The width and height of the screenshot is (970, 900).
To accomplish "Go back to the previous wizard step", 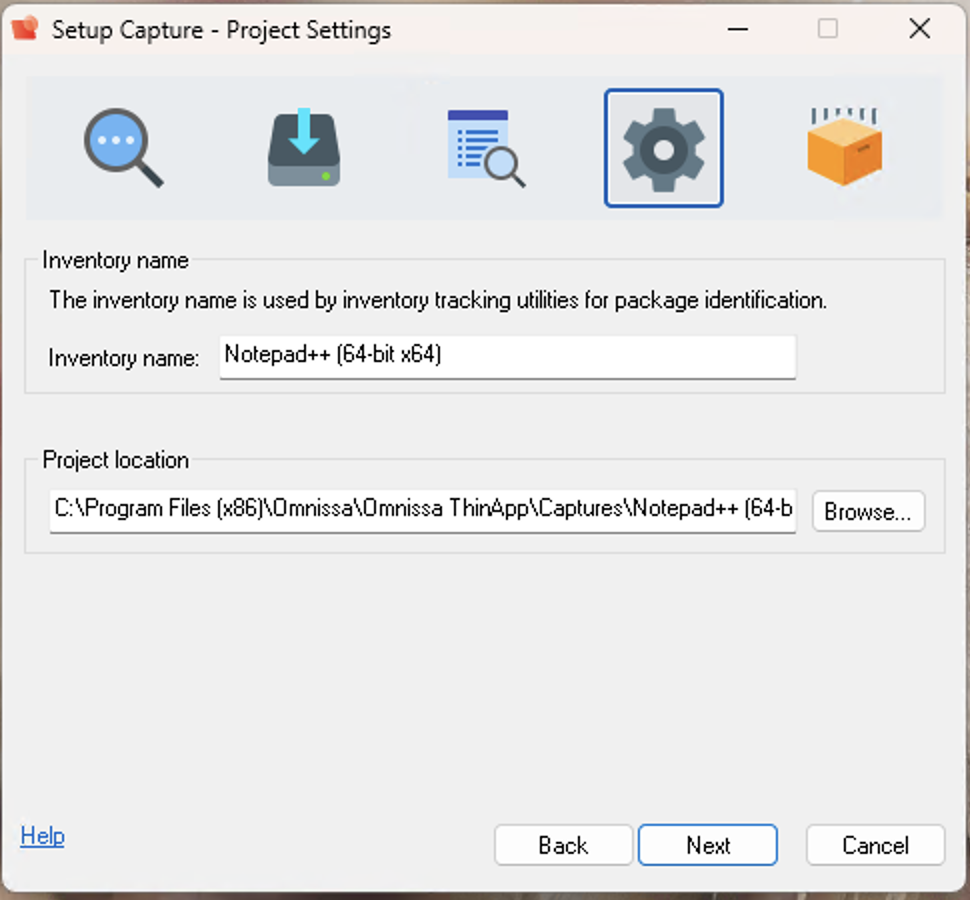I will 563,845.
